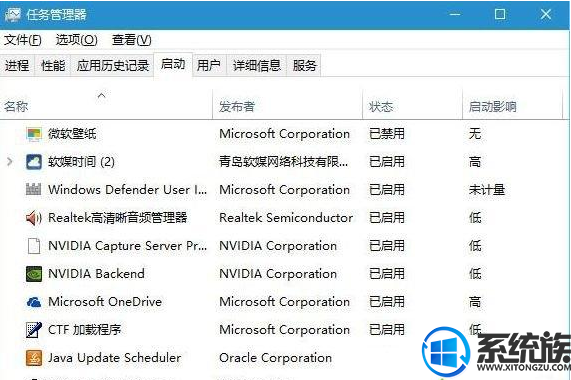The width and height of the screenshot is (571, 380).
Task: Maximize the Task Manager window
Action: click(x=500, y=15)
